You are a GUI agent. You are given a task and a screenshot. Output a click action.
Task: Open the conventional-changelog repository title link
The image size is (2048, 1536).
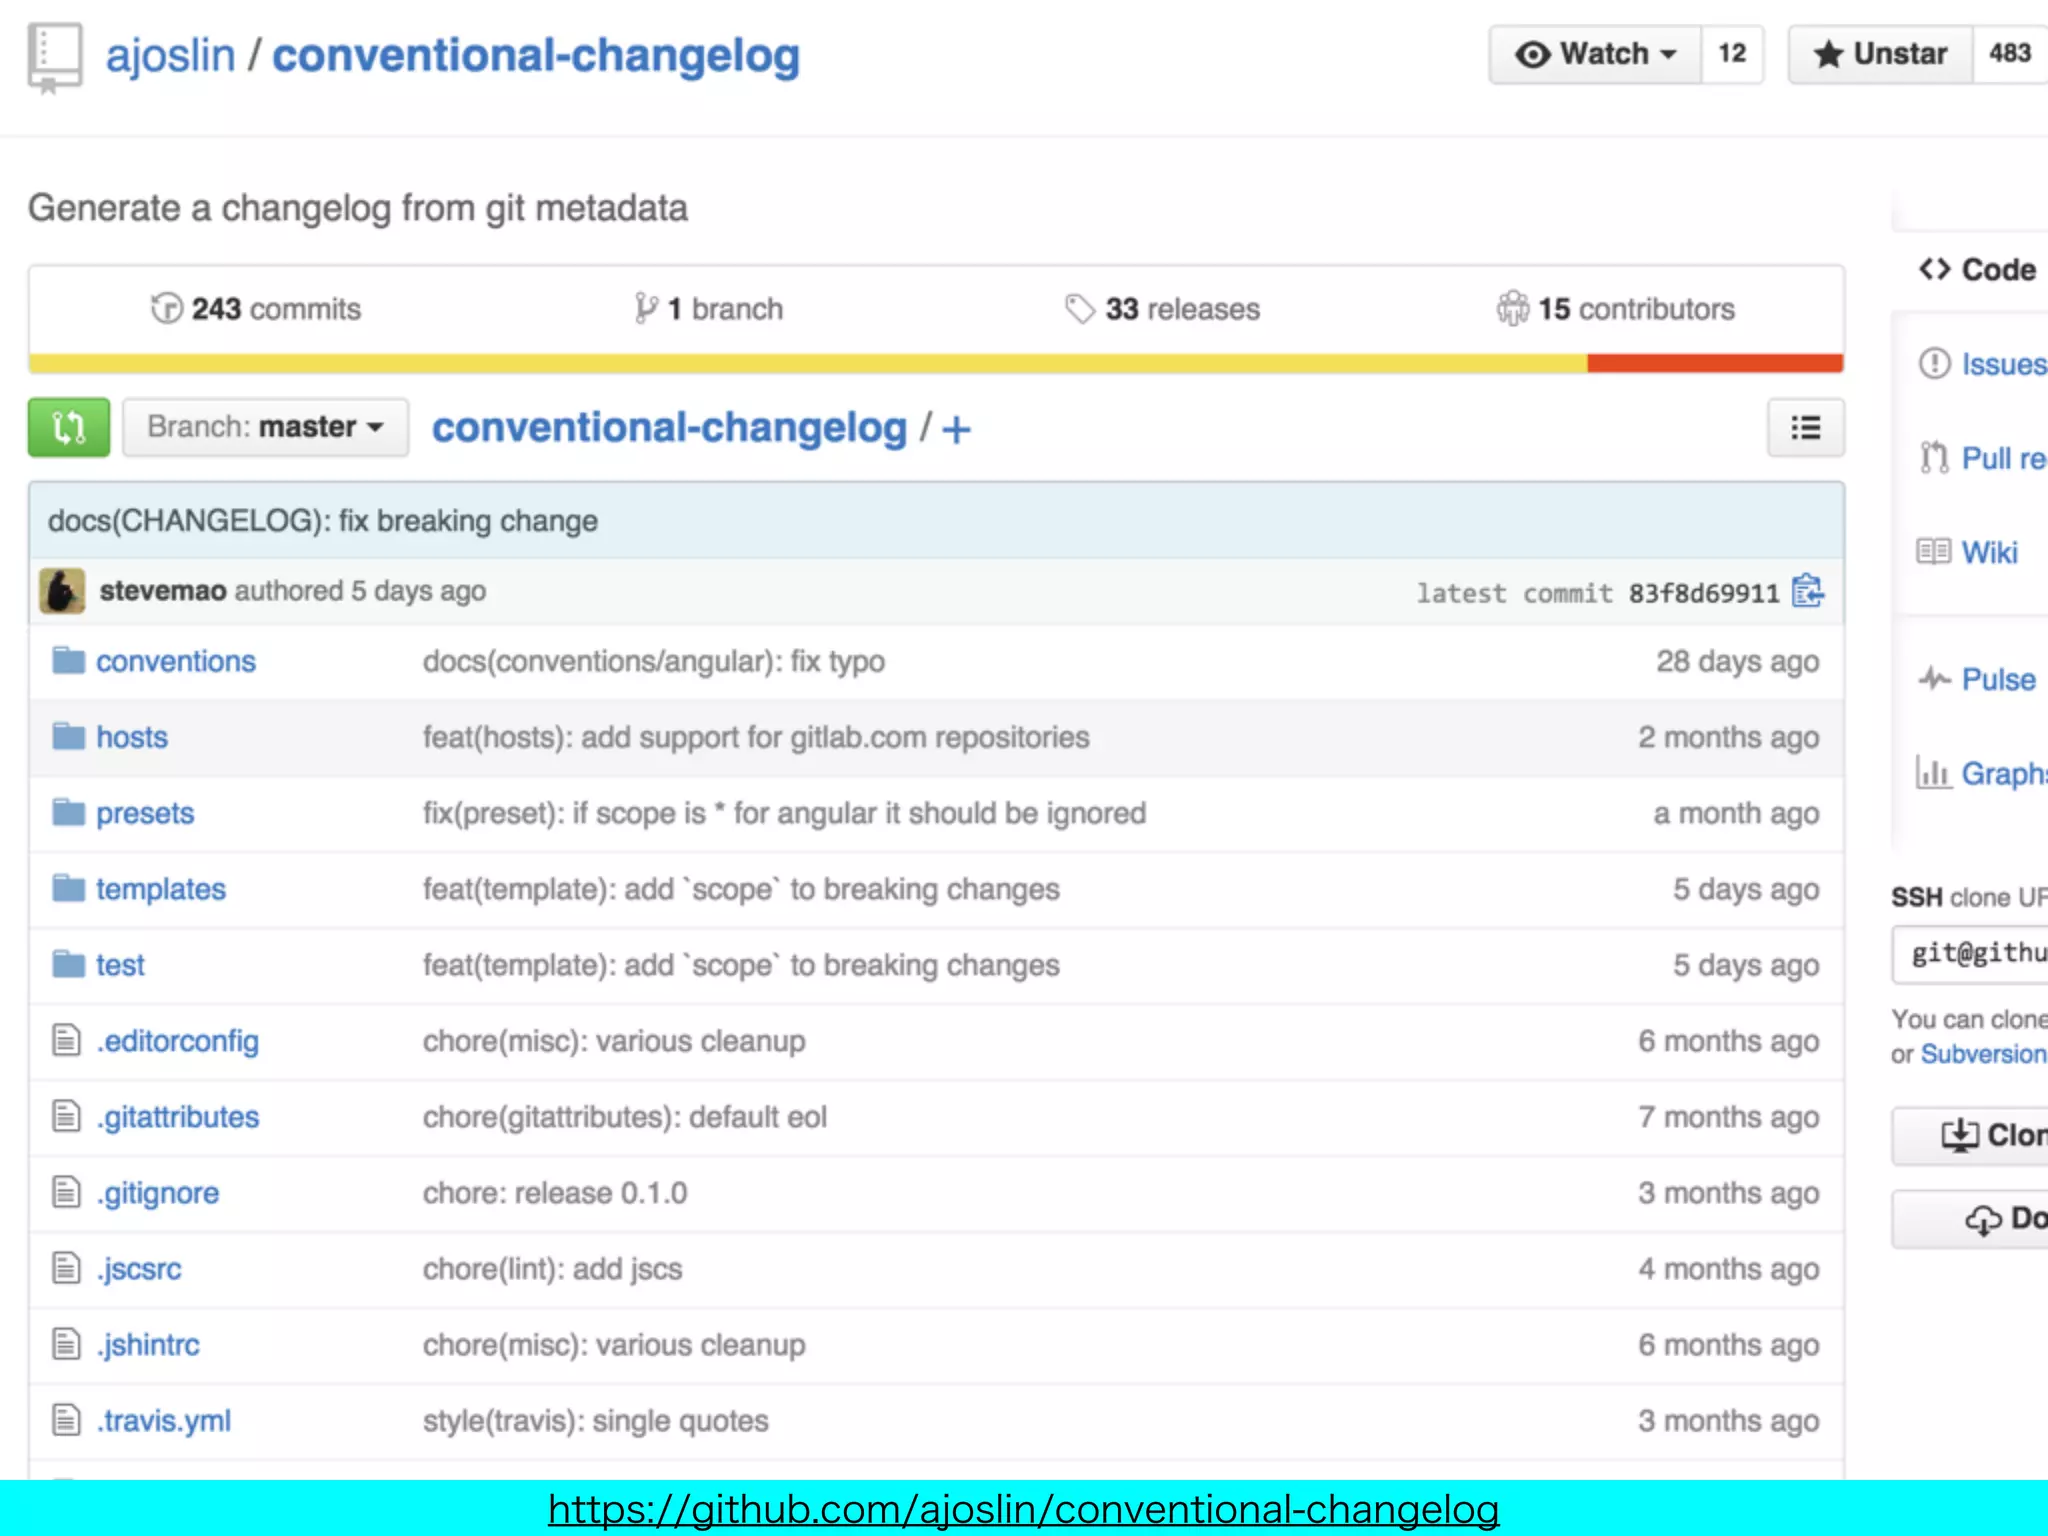click(x=536, y=55)
